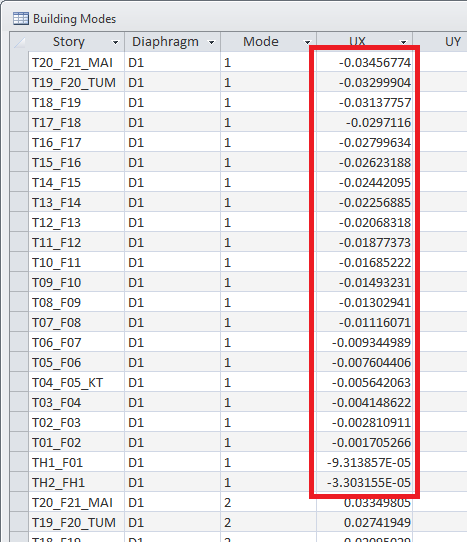The width and height of the screenshot is (467, 542).
Task: Click the T19_F20_TUM story cell in mode 1
Action: (x=76, y=82)
